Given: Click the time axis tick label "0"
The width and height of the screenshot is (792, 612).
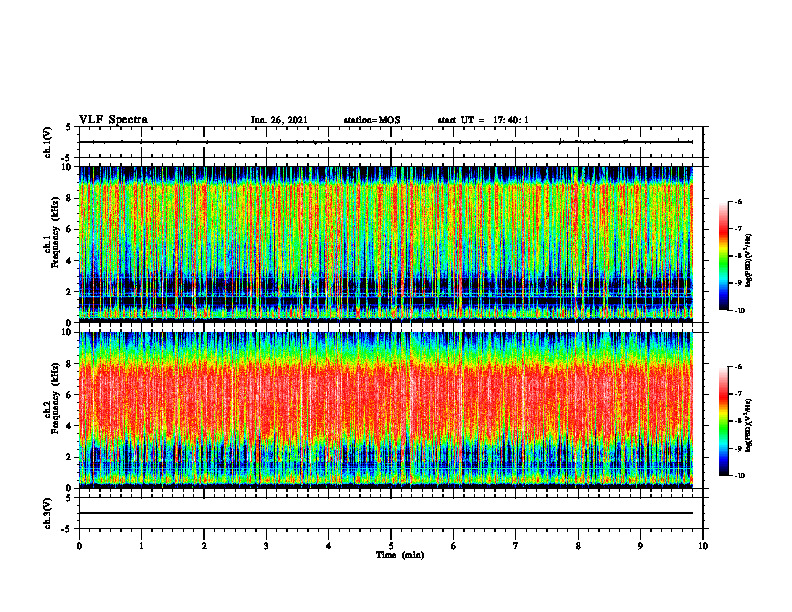Looking at the screenshot, I should coord(79,546).
